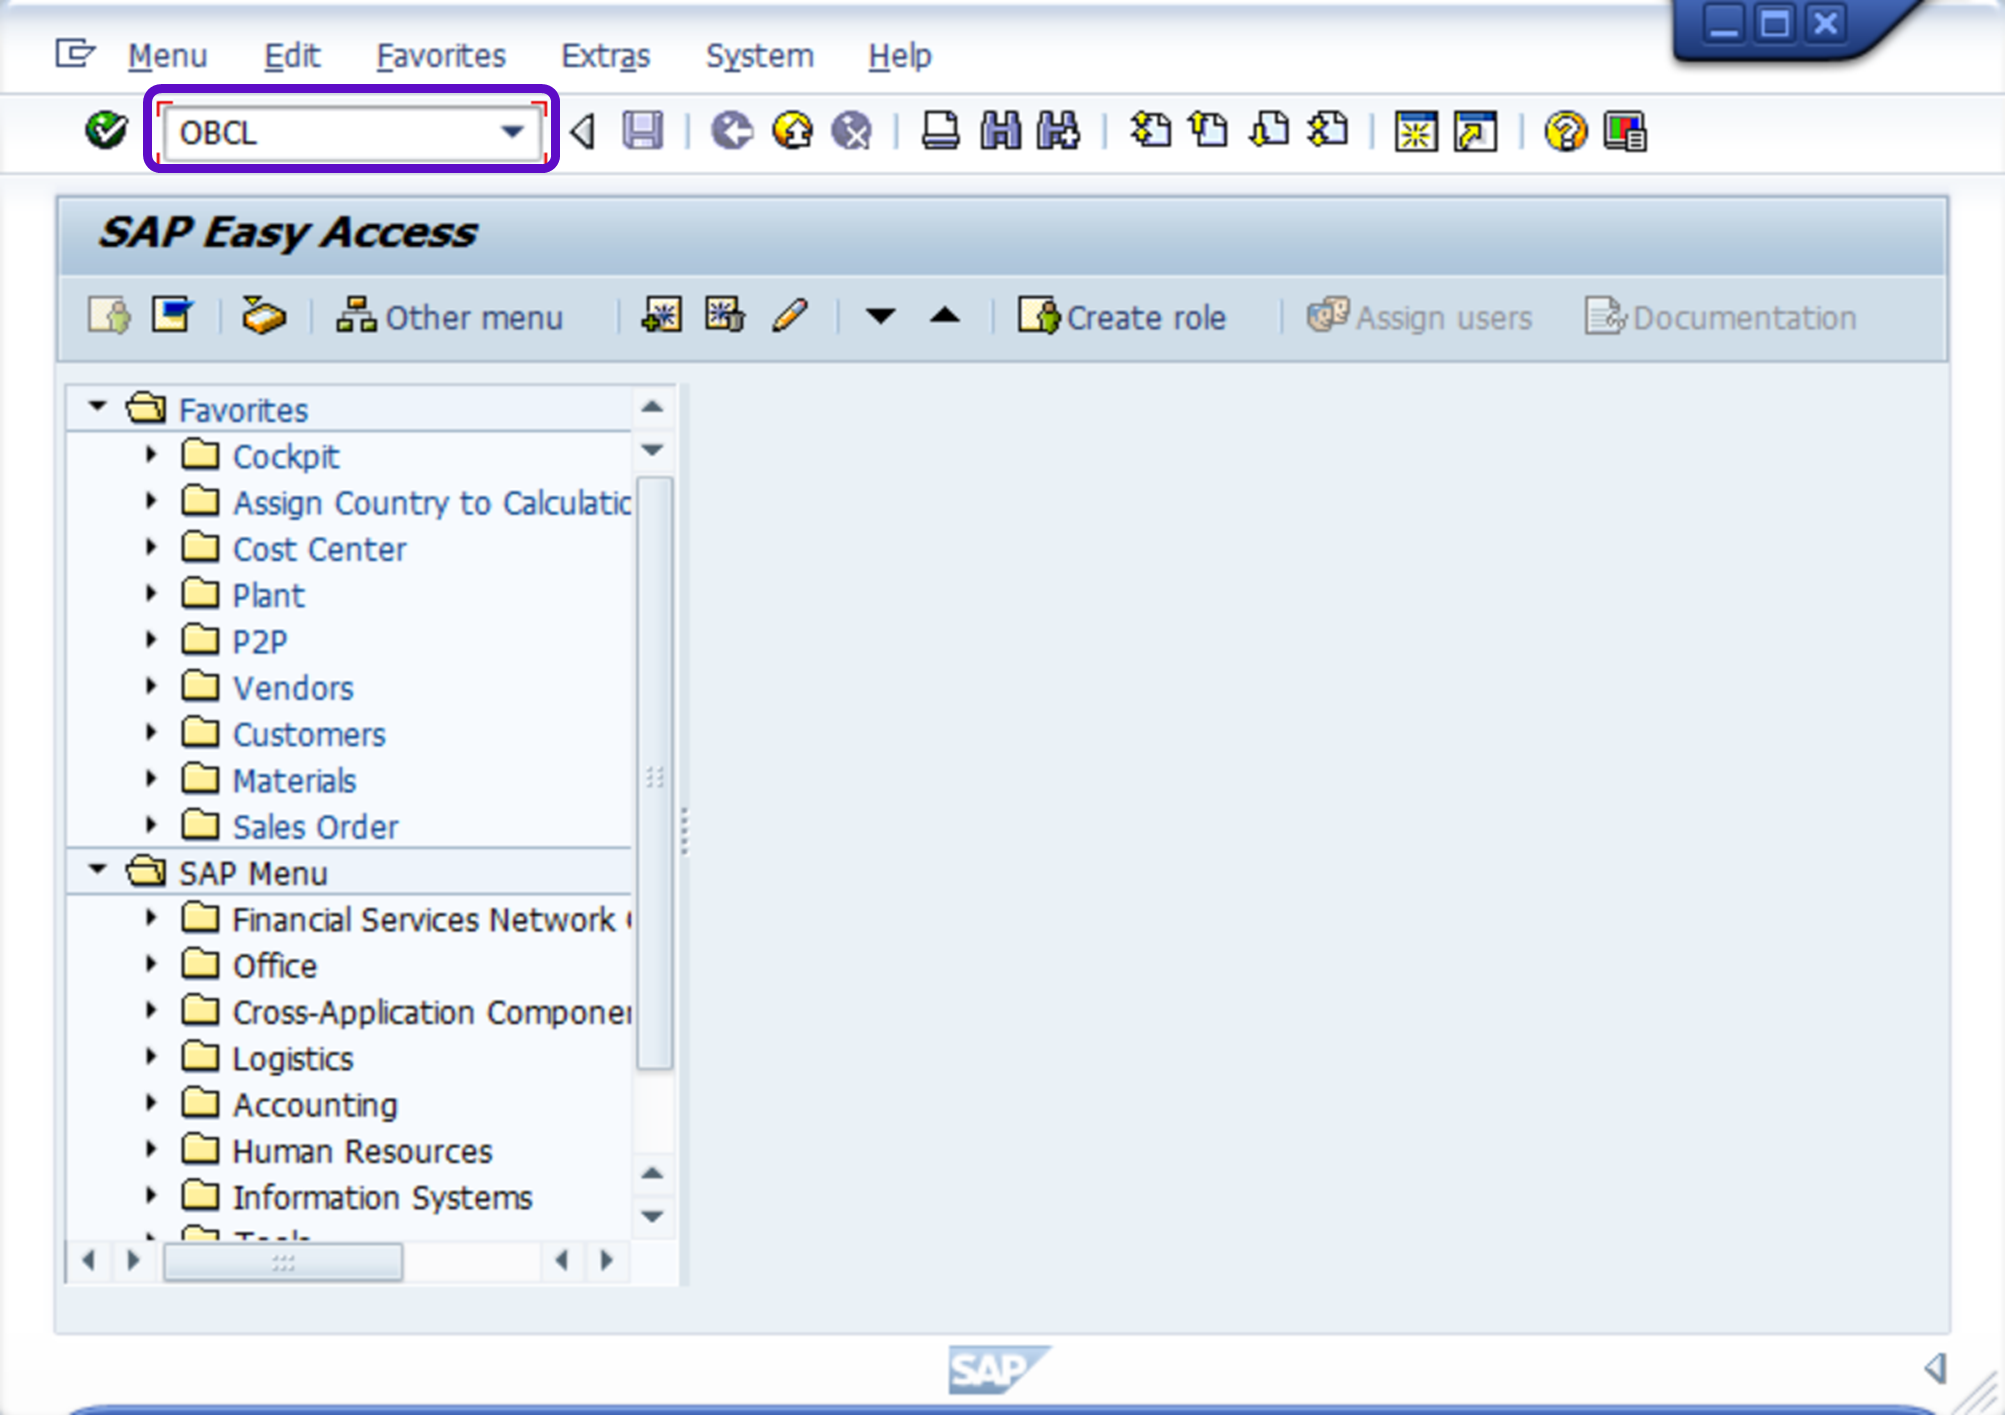Screen dimensions: 2005x1415
Task: Collapse the SAP Menu tree node
Action: [x=97, y=870]
